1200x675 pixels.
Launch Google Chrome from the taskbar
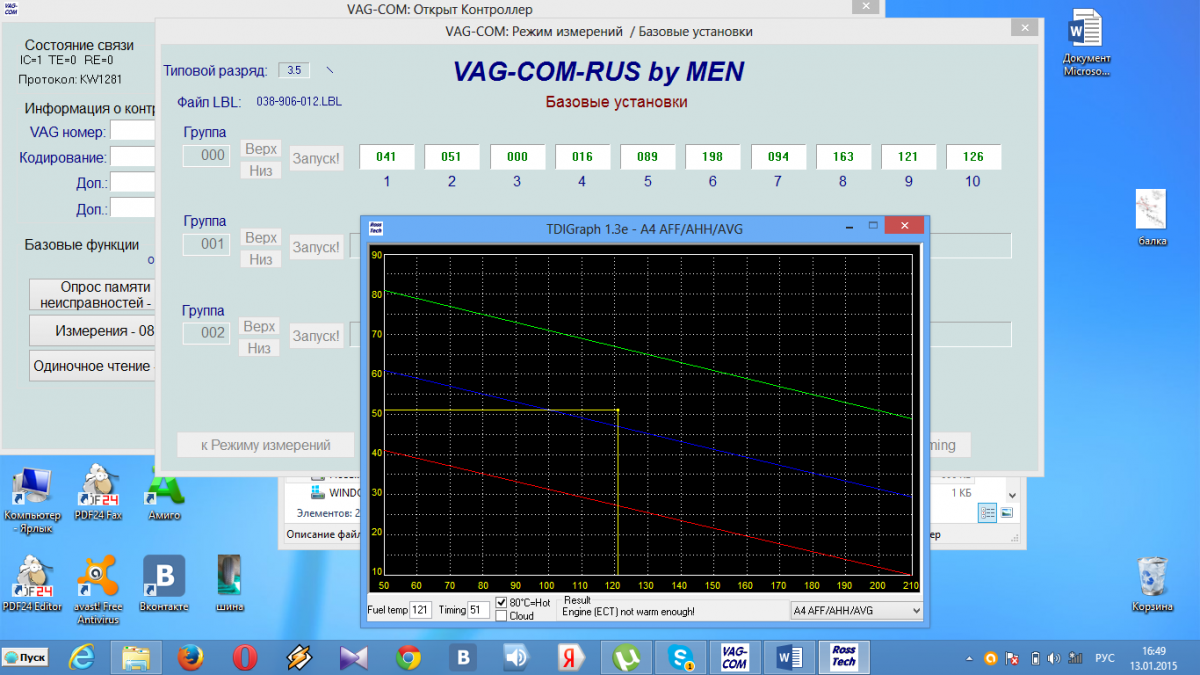click(x=408, y=657)
